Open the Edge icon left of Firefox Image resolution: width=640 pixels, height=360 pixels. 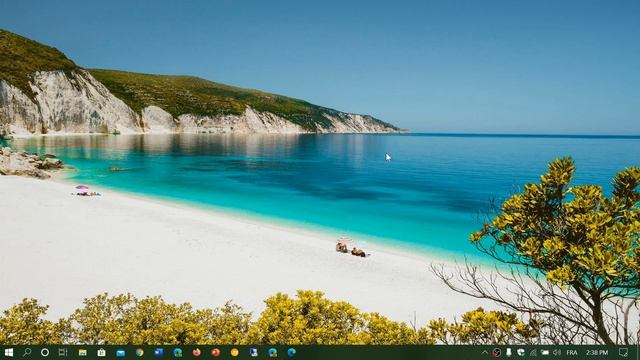(x=178, y=352)
